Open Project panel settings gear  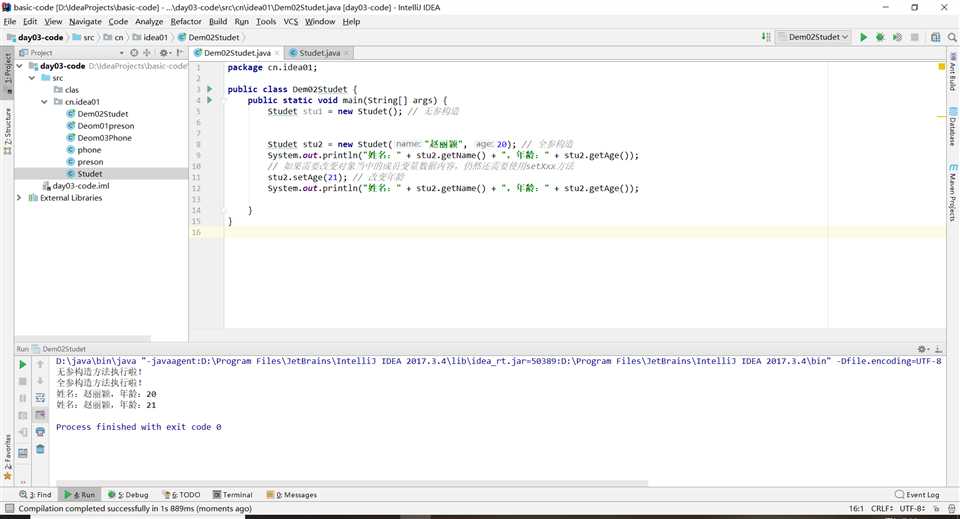click(x=163, y=53)
